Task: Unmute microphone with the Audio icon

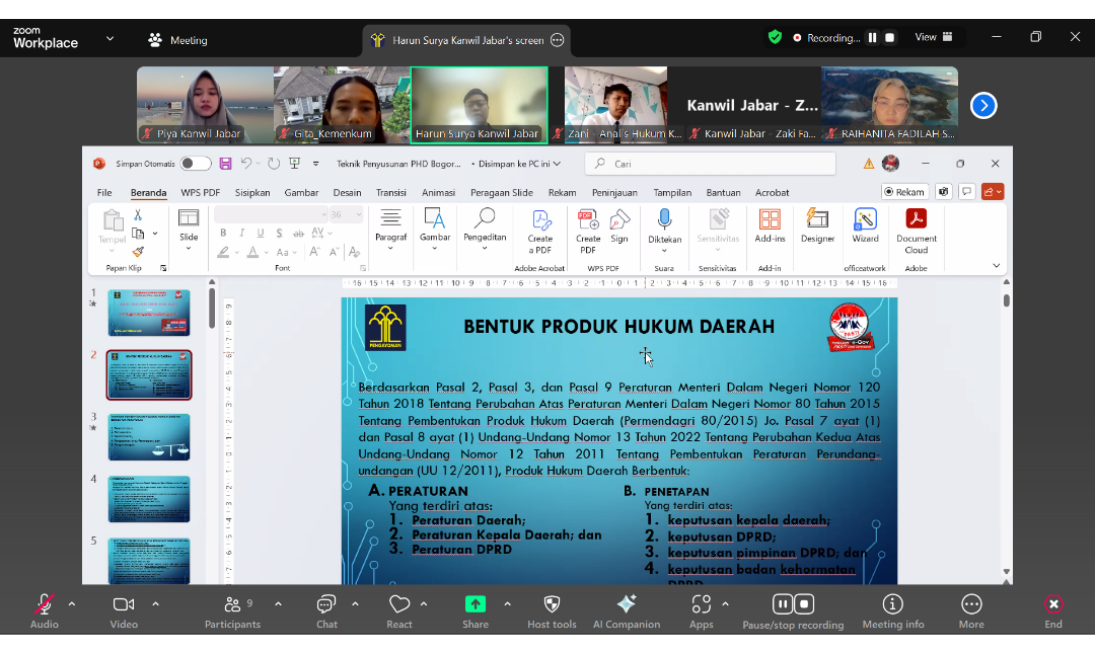Action: tap(44, 605)
